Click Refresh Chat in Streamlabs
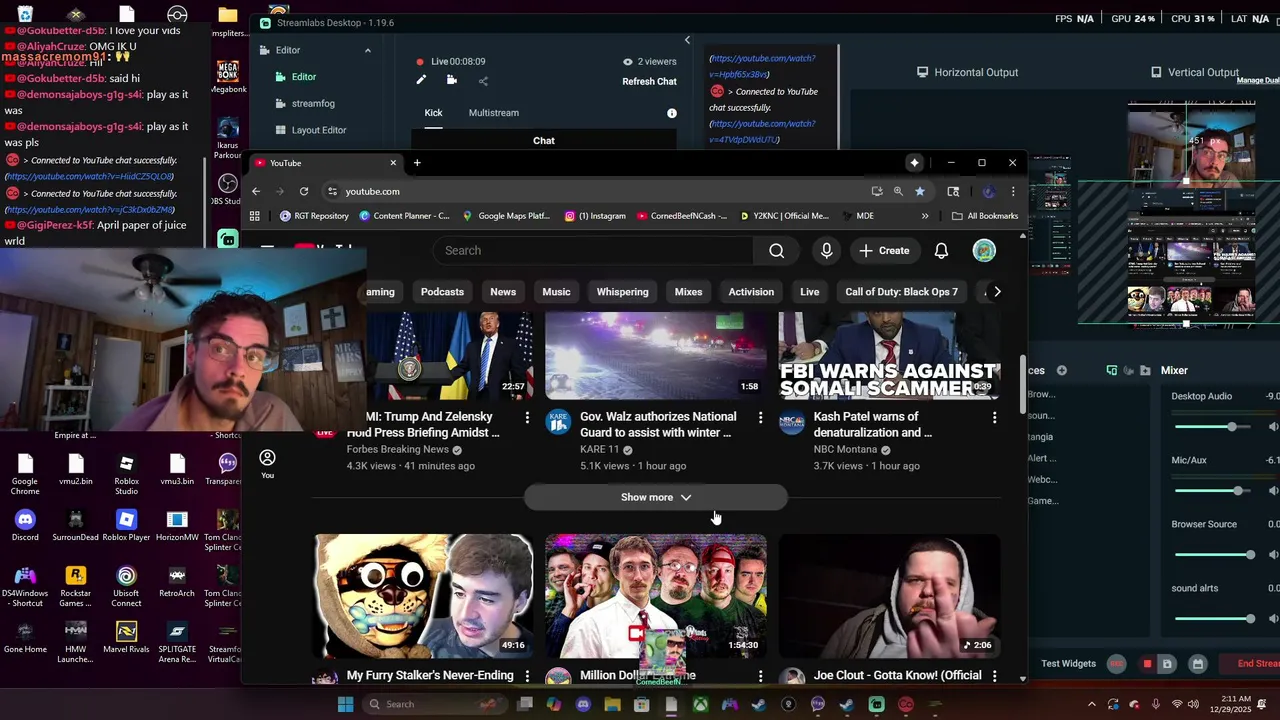The image size is (1280, 720). point(649,82)
